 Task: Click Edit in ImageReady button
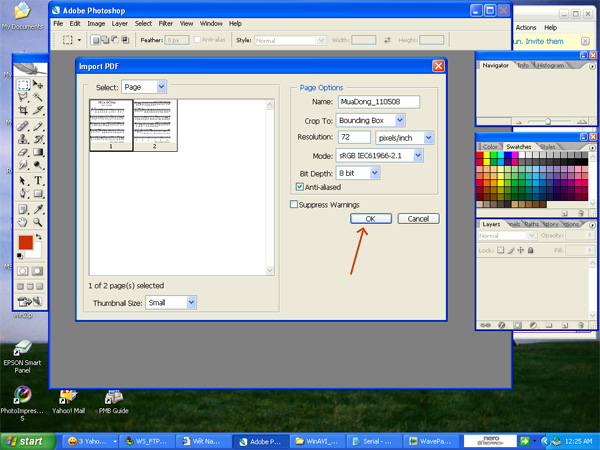[x=30, y=302]
